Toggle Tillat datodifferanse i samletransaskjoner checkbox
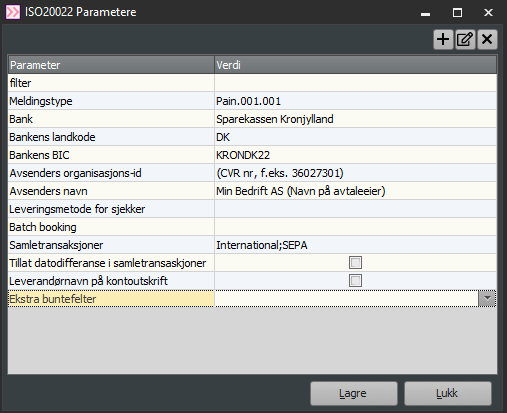 point(355,263)
